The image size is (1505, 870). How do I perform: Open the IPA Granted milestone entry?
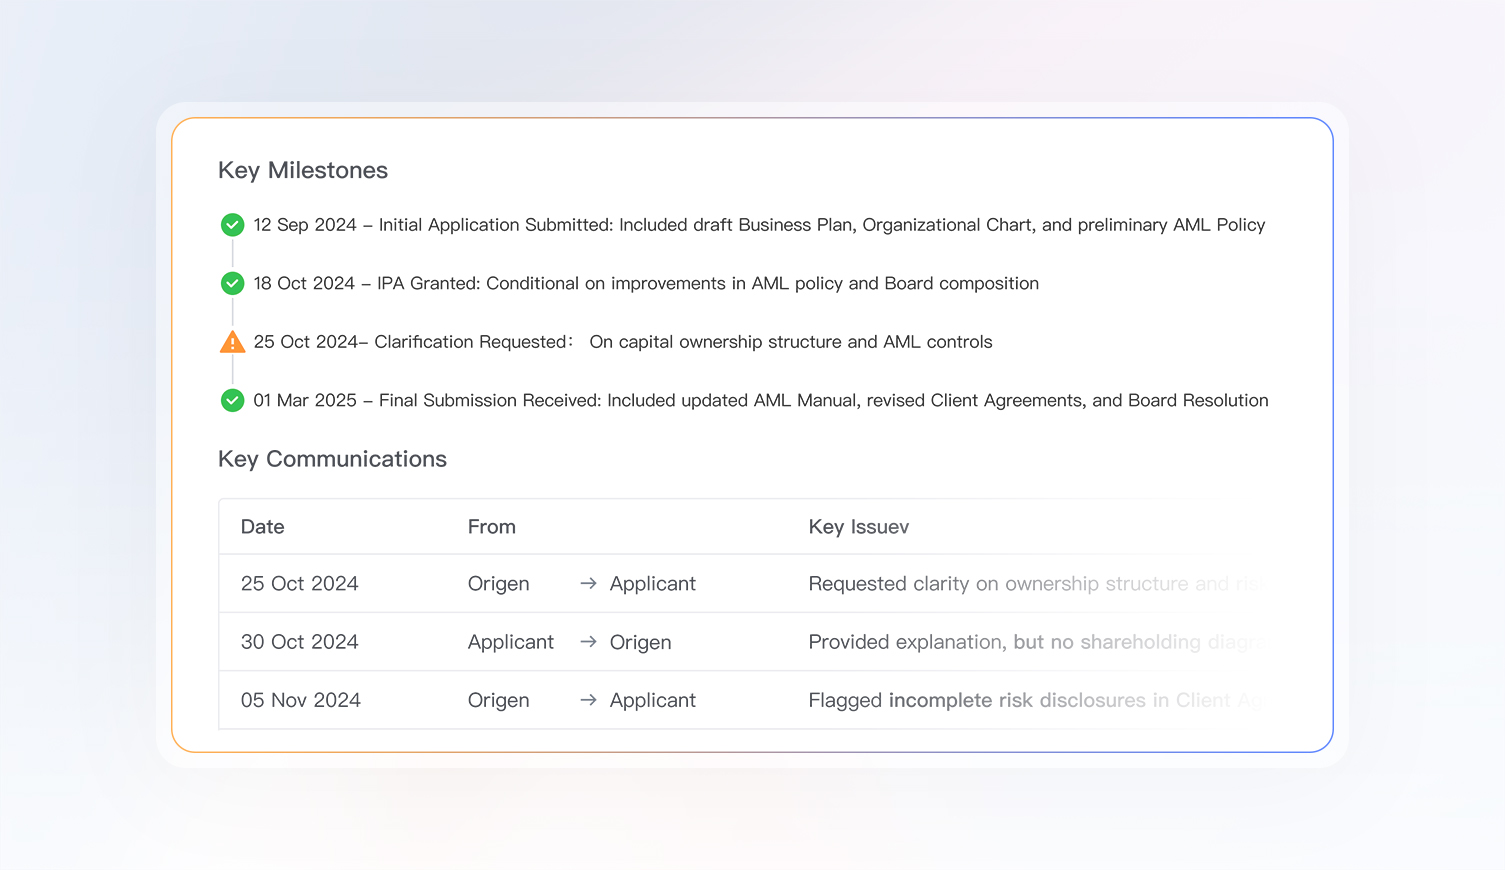pos(646,284)
